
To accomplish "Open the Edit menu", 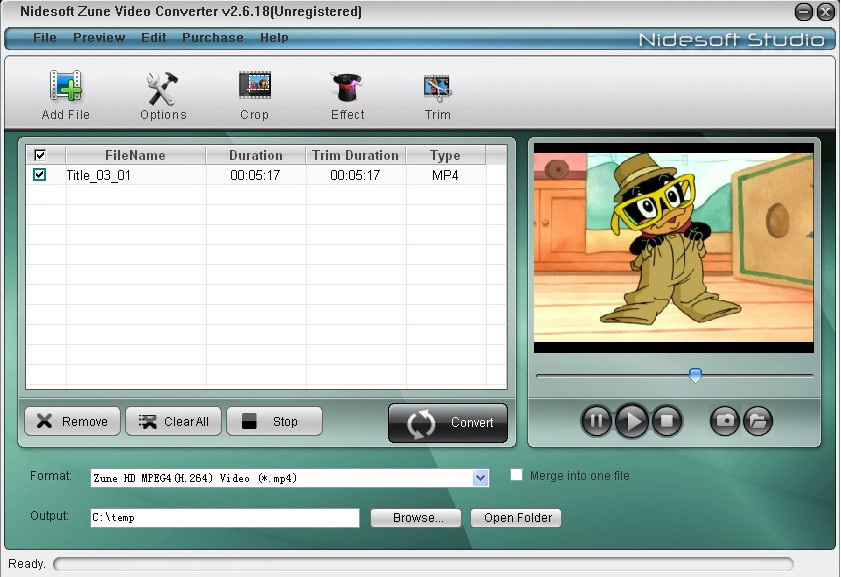I will (153, 38).
